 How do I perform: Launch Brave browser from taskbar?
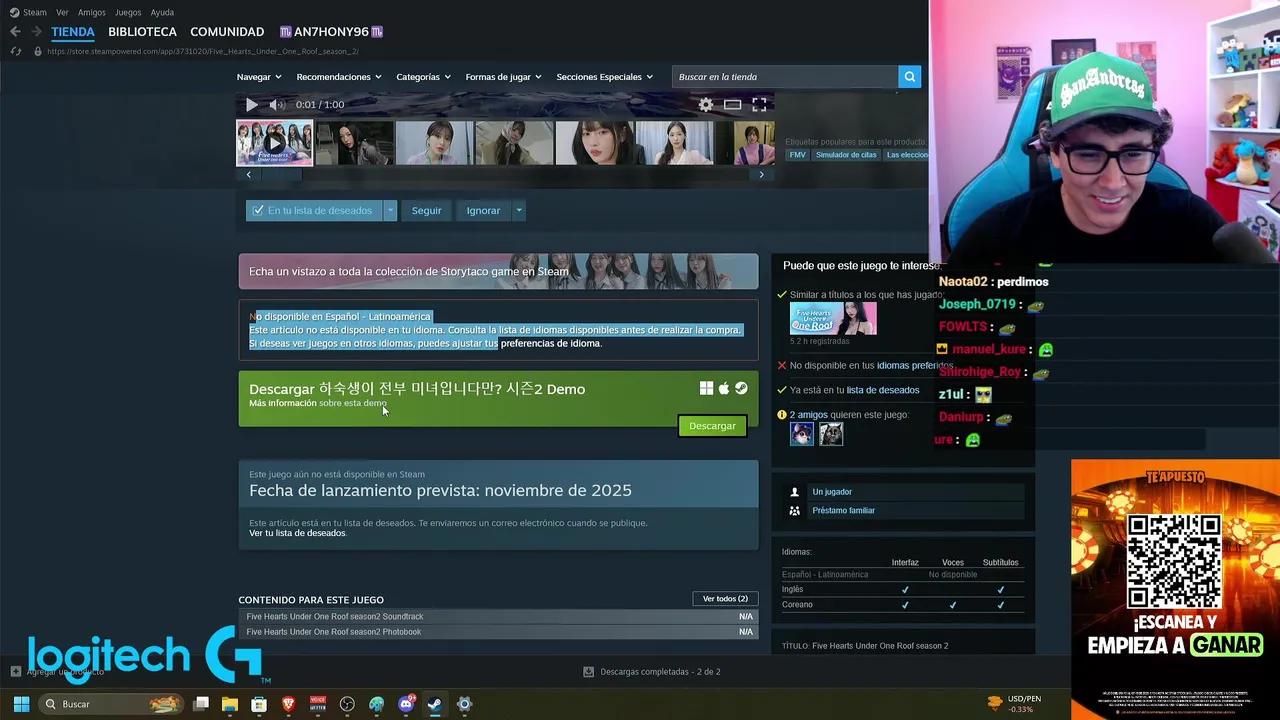[x=289, y=704]
